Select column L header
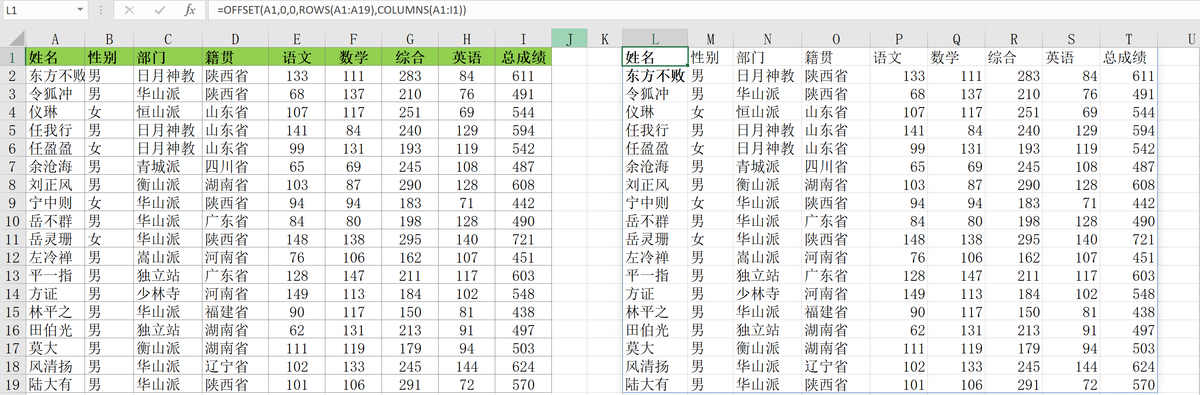Viewport: 1200px width, 395px height. [655, 39]
